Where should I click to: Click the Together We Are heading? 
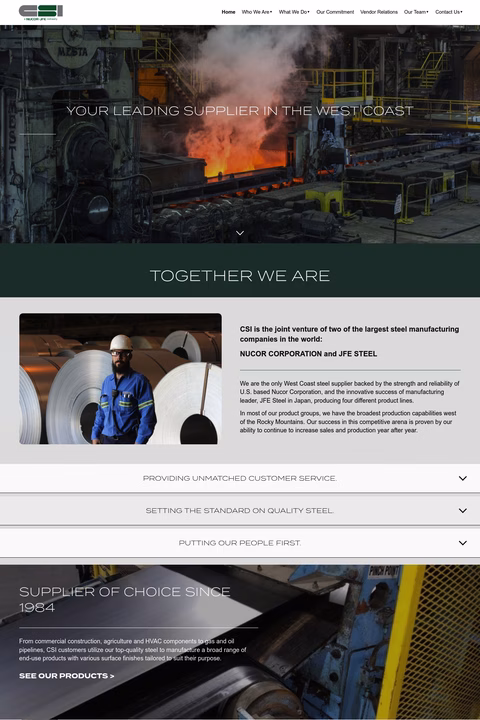tap(240, 276)
